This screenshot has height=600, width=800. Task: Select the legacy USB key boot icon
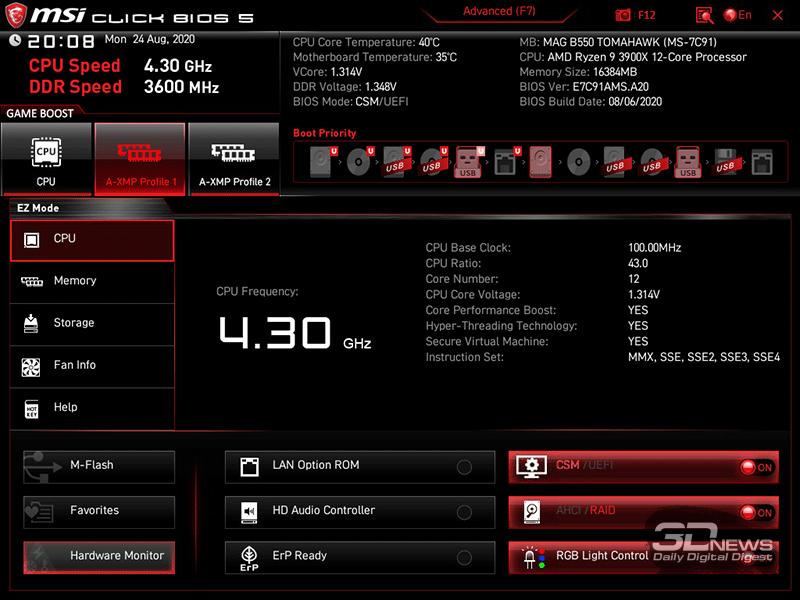click(688, 162)
